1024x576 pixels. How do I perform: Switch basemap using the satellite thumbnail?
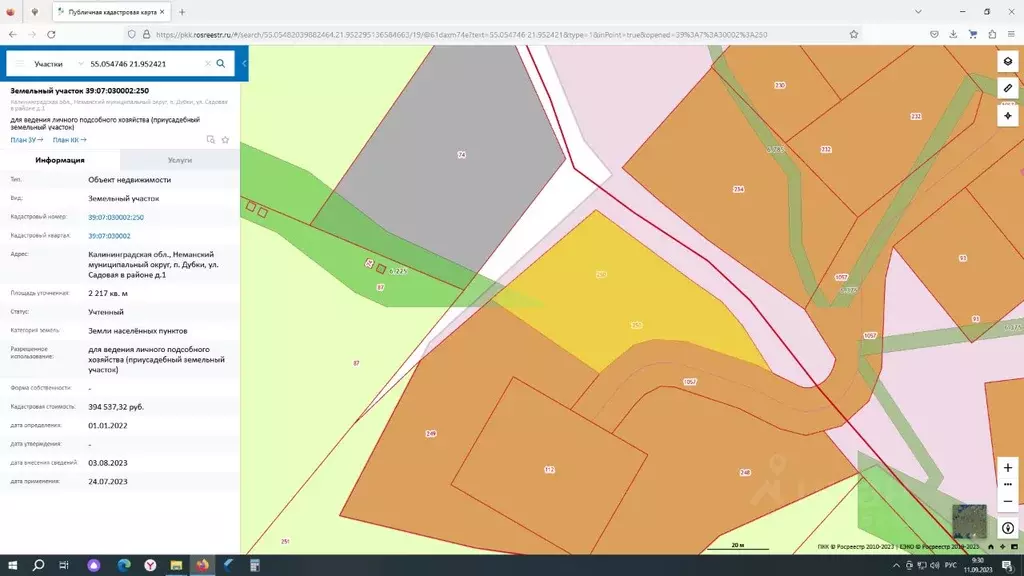click(969, 520)
